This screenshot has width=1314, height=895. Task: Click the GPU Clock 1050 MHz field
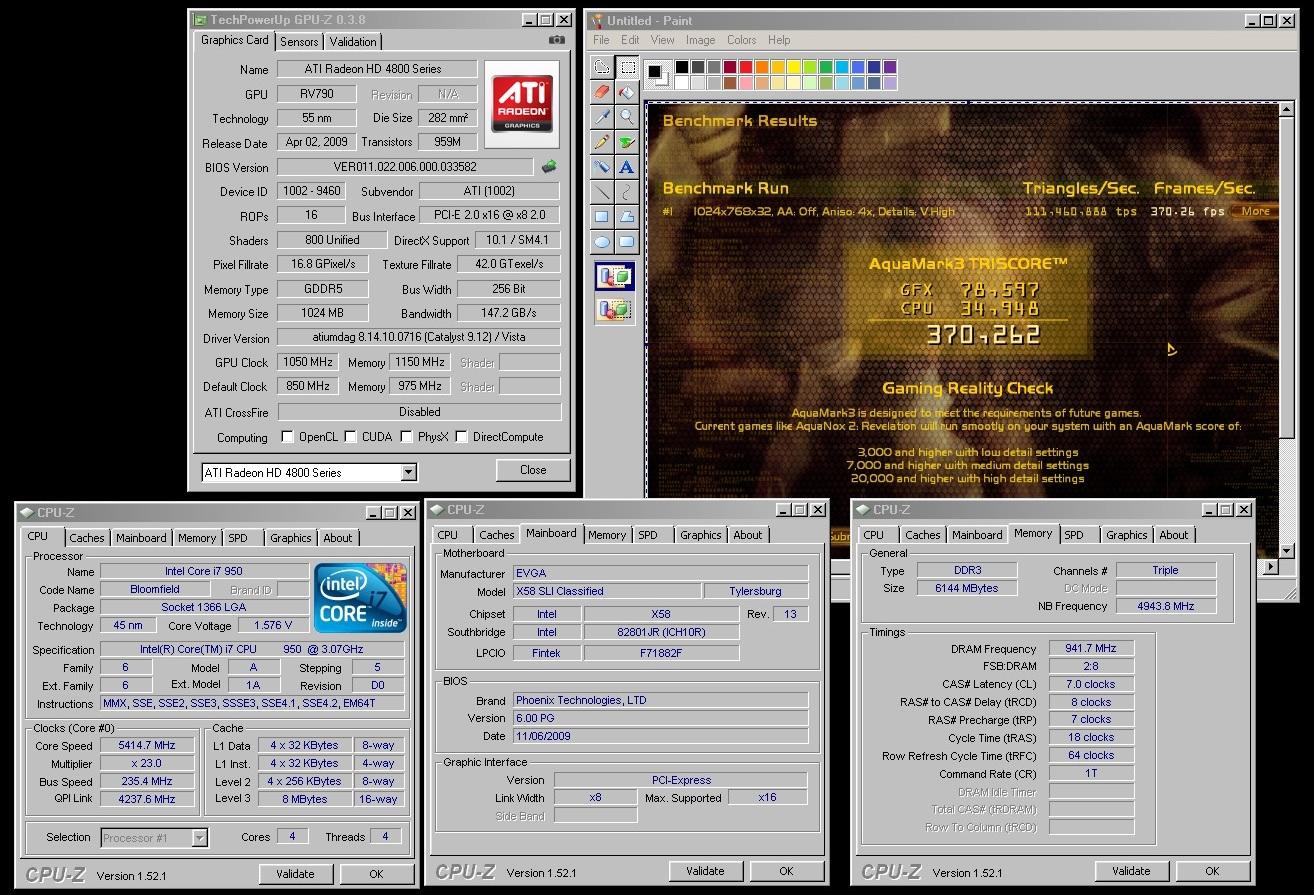tap(309, 362)
